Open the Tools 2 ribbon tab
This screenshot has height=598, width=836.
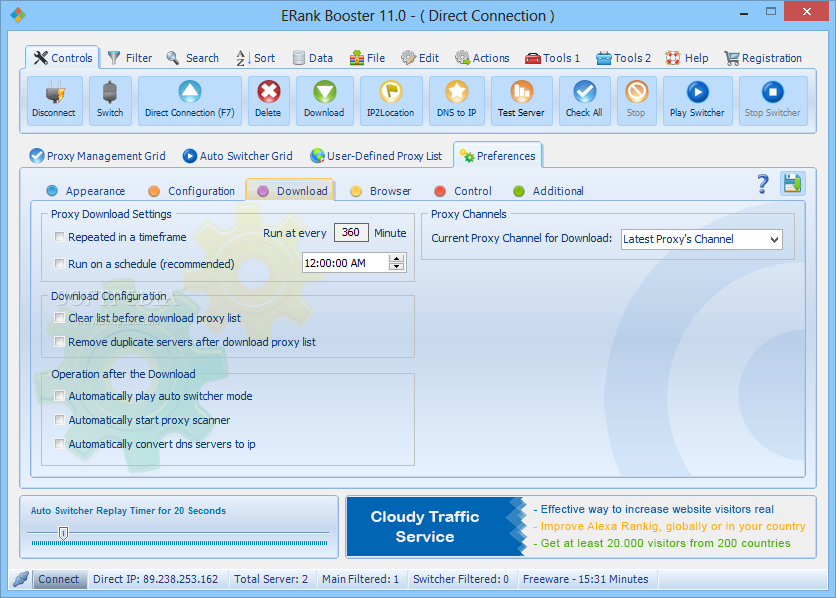coord(624,58)
